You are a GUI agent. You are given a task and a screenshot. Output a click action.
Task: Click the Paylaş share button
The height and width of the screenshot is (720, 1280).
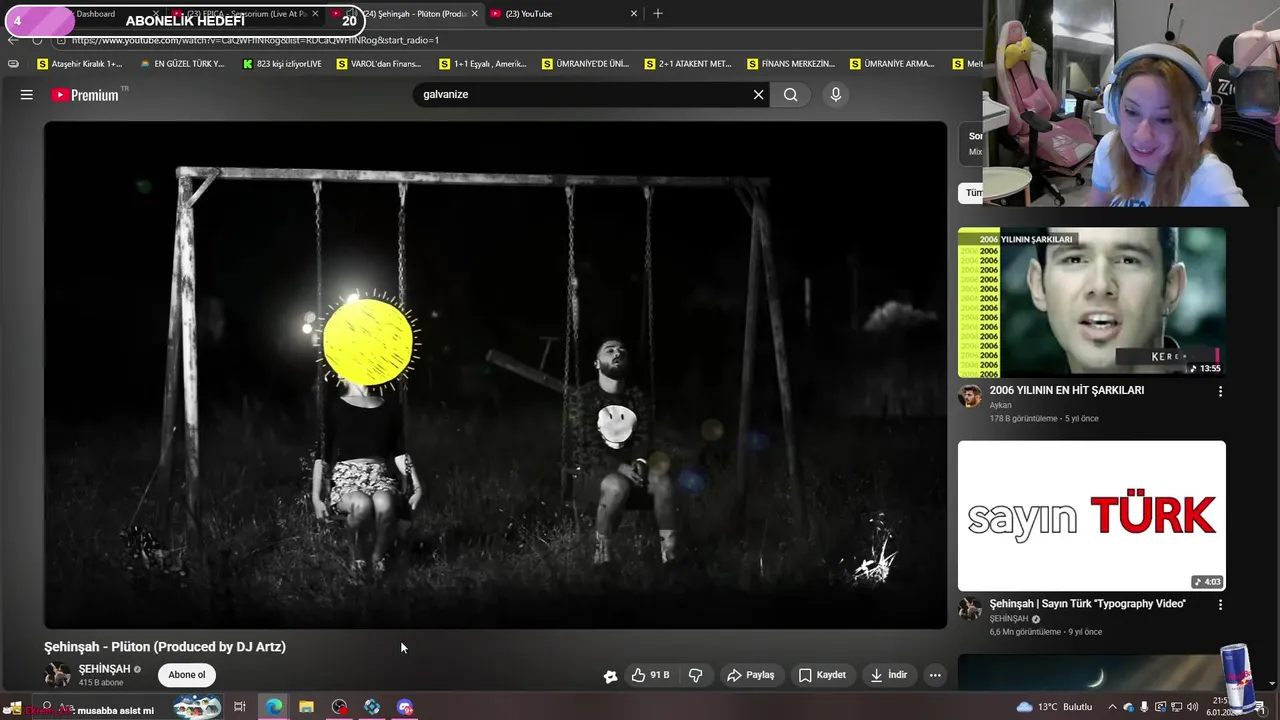(750, 675)
